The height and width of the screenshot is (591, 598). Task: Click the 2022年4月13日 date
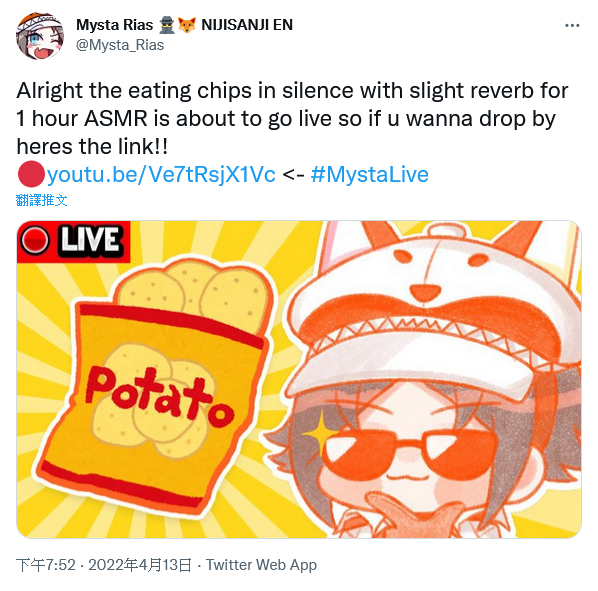tap(140, 565)
